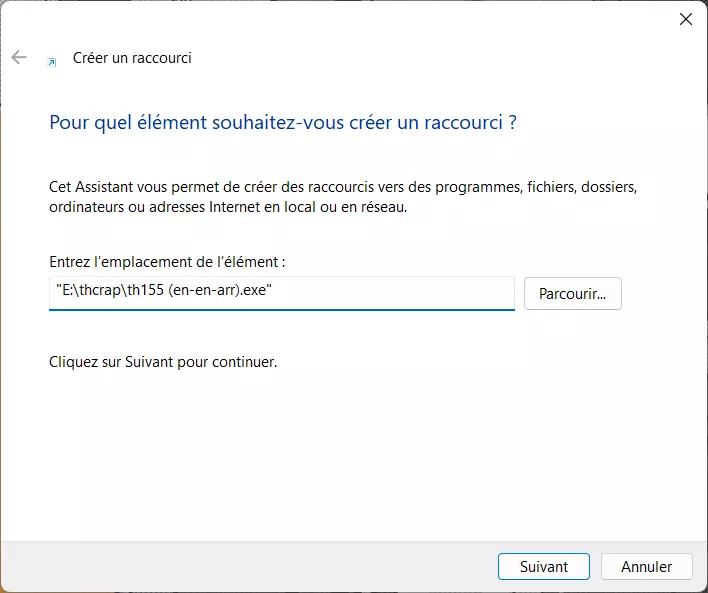Click the blue "Pour quel élément" heading

tap(283, 123)
